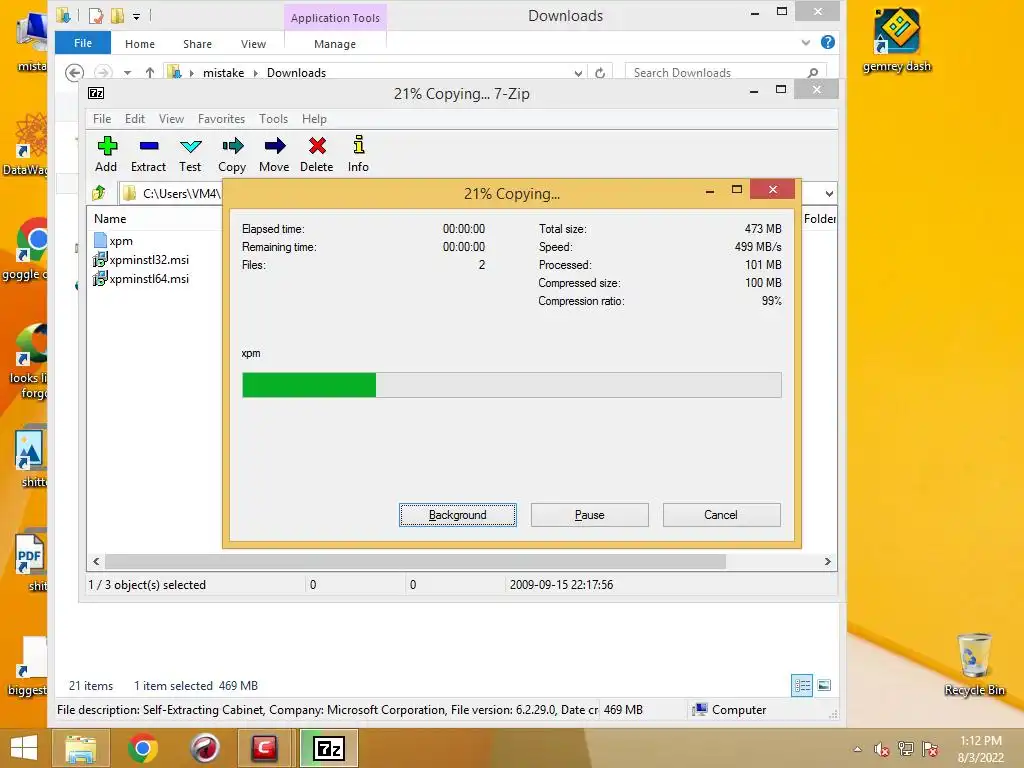Select xpminstl32.msi in the file list

(x=141, y=260)
